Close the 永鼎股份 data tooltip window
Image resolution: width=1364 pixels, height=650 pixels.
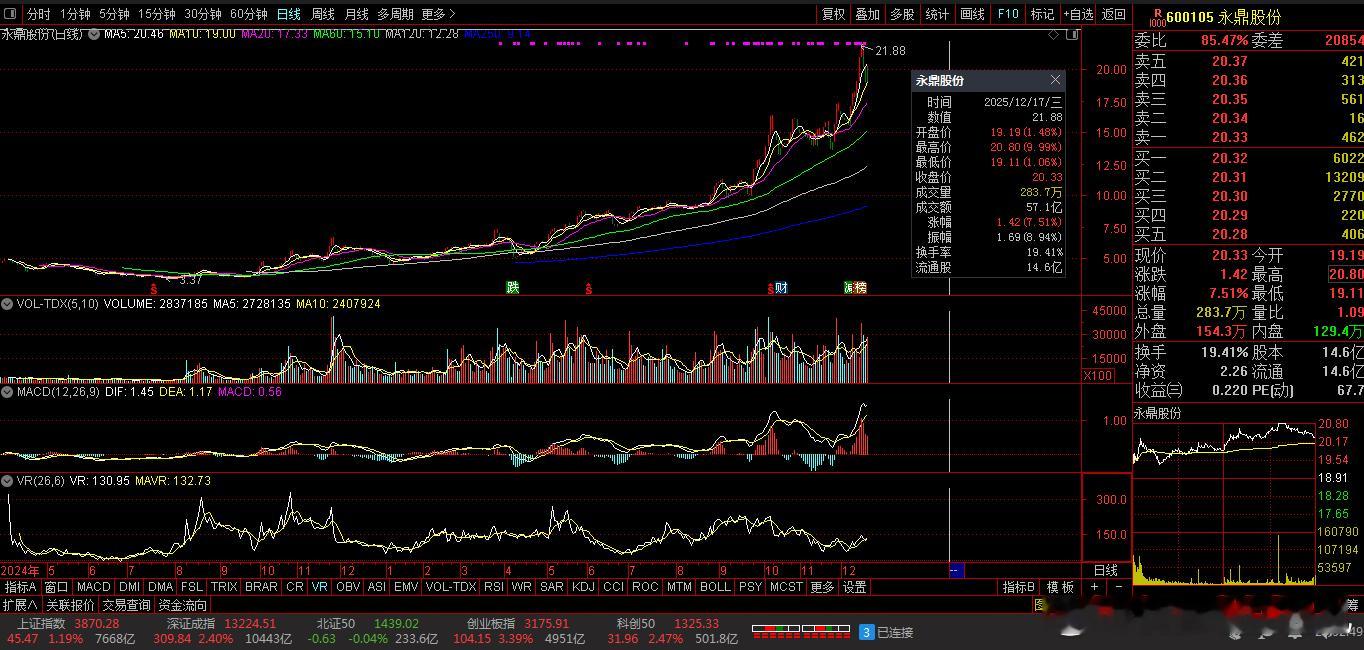(1055, 80)
